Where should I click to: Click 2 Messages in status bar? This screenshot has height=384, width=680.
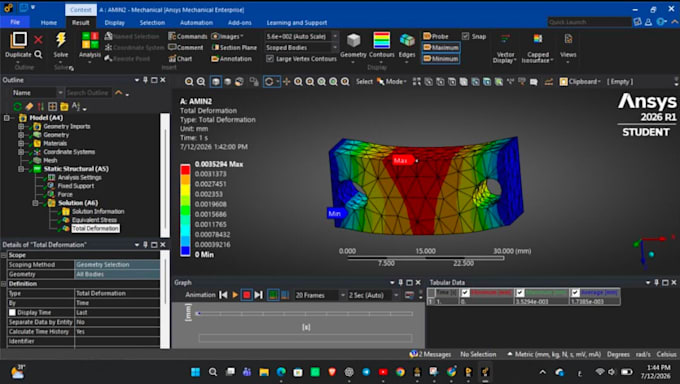[431, 354]
